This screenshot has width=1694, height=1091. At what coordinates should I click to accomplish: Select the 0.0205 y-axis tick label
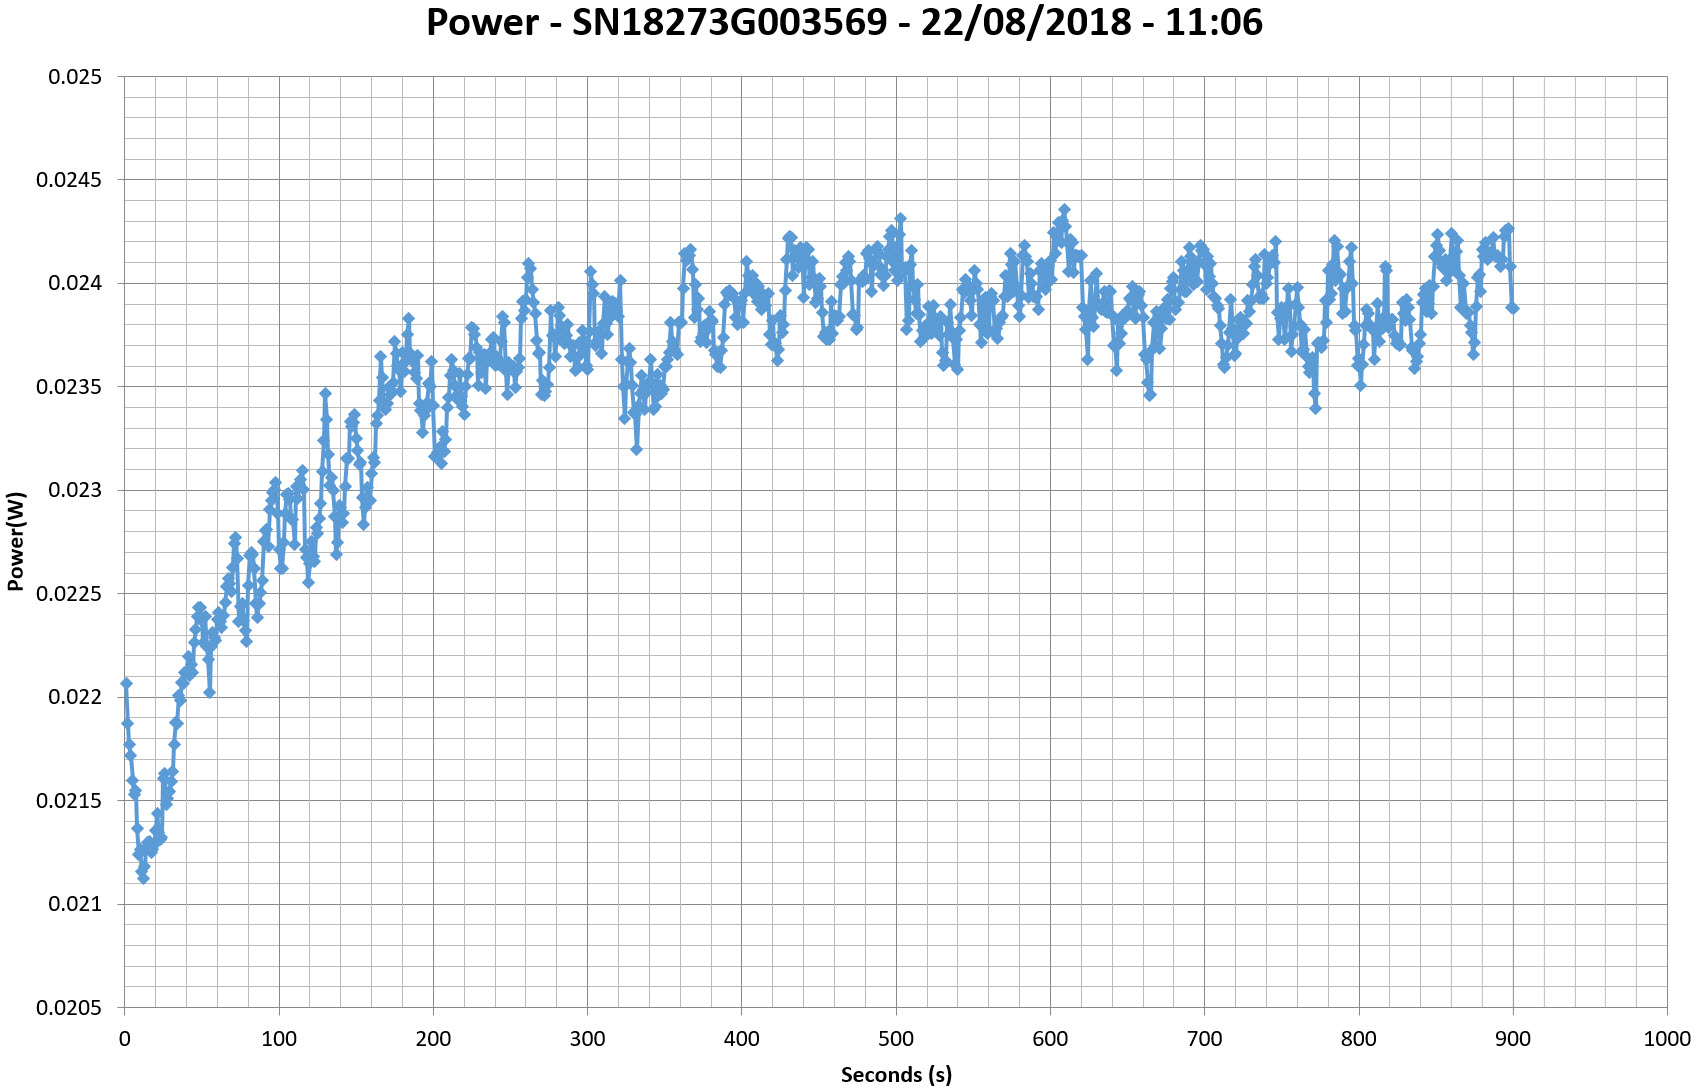69,1008
